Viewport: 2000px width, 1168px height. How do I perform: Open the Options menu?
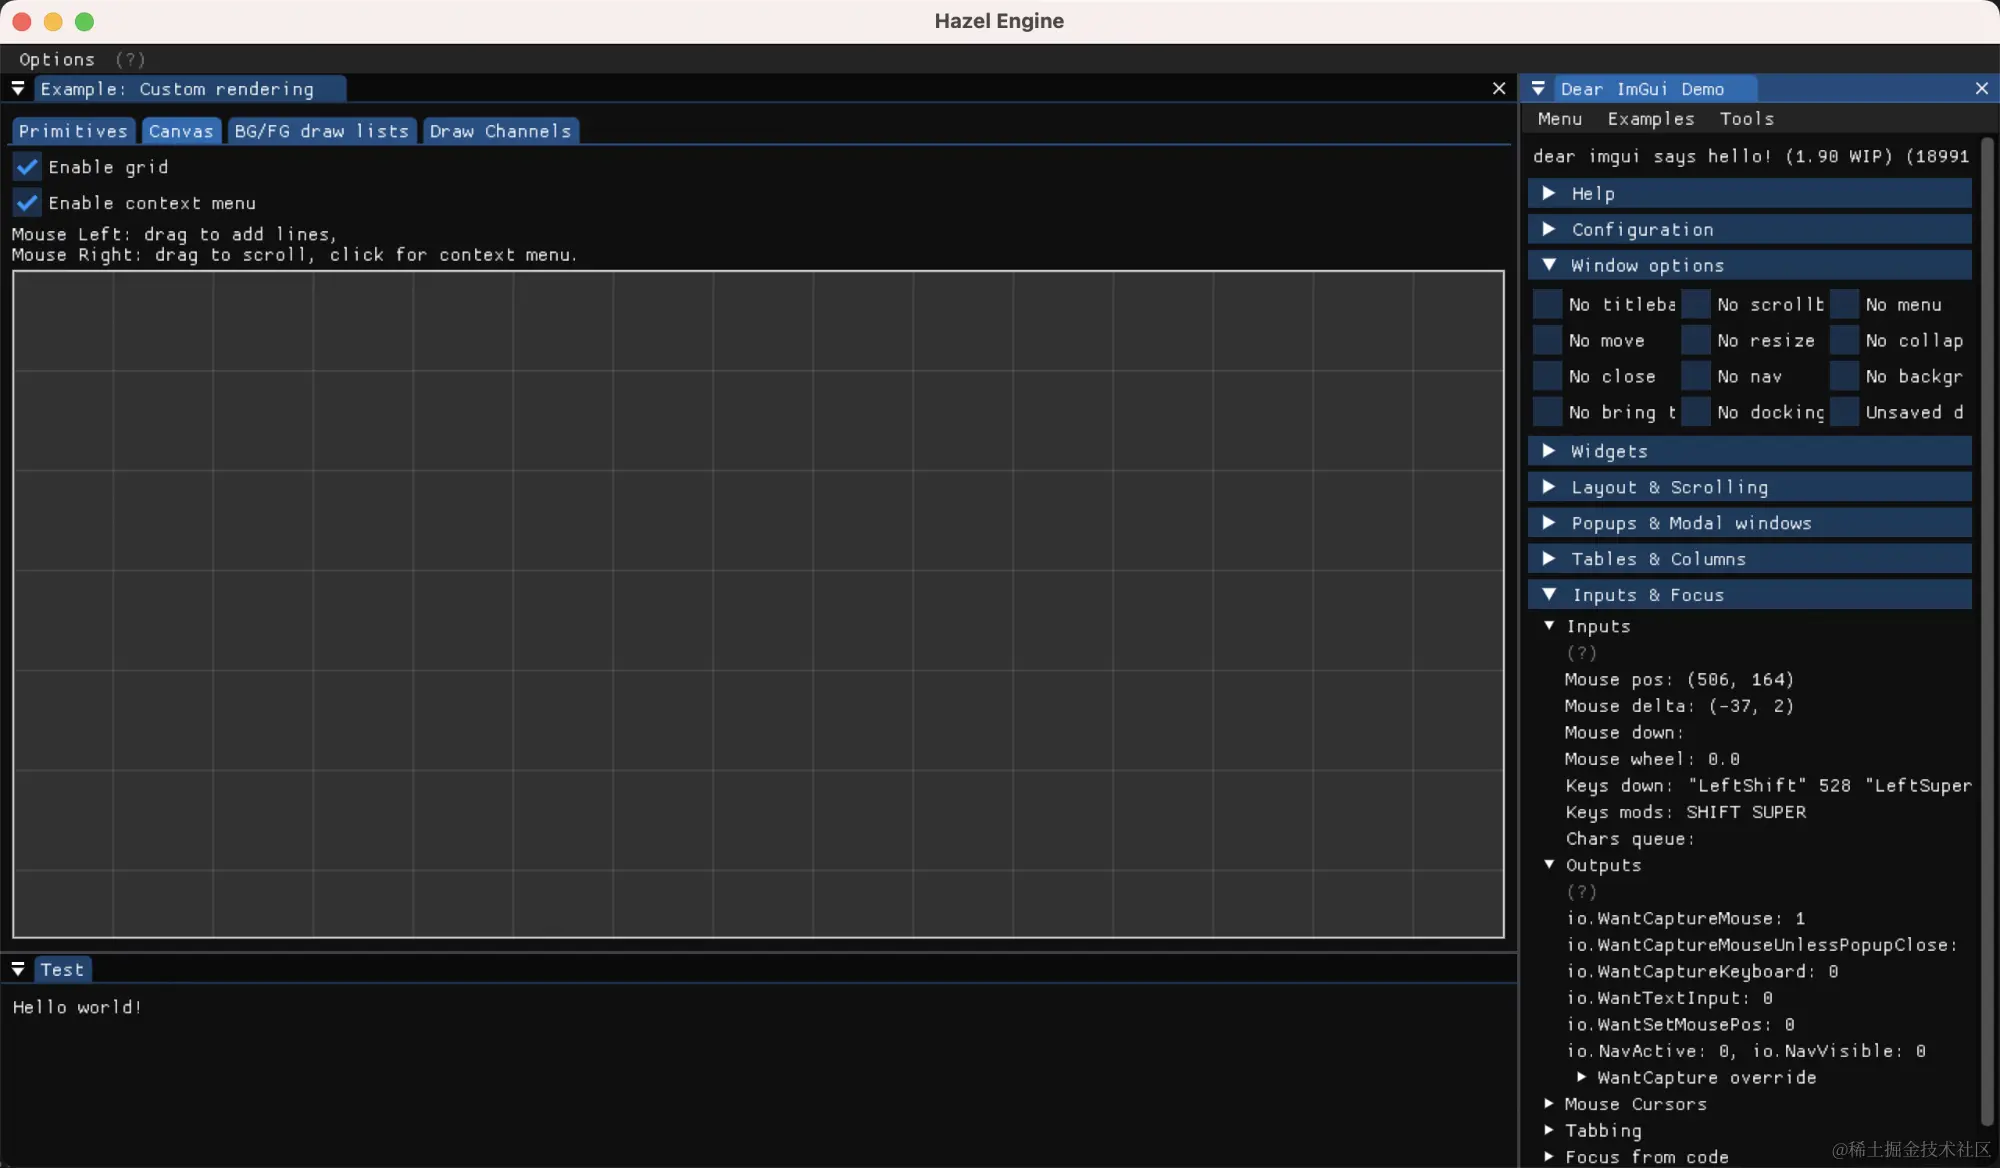pos(57,60)
